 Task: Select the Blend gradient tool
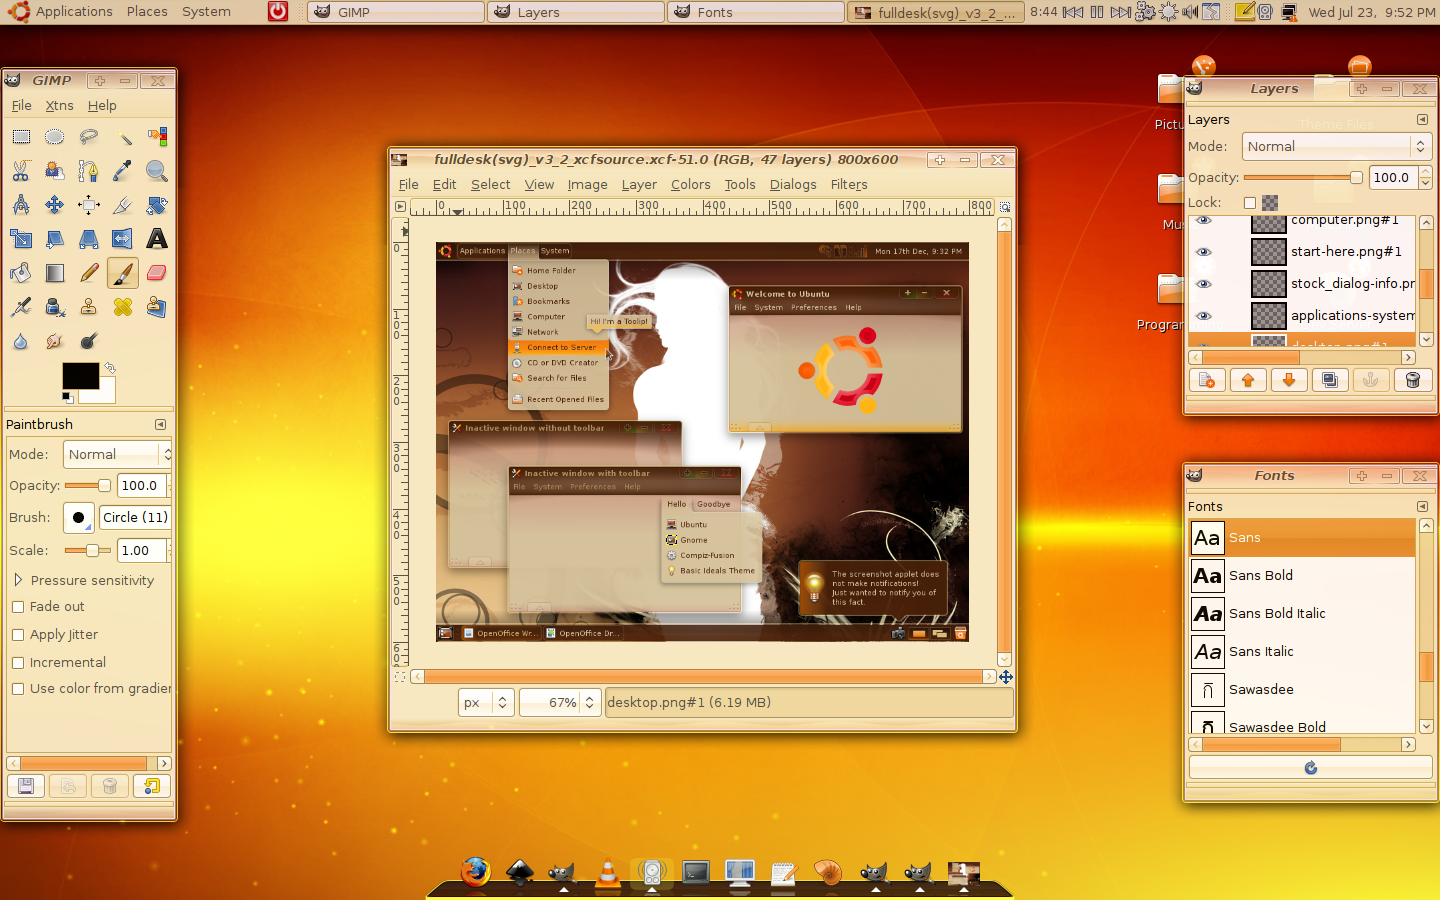point(55,273)
